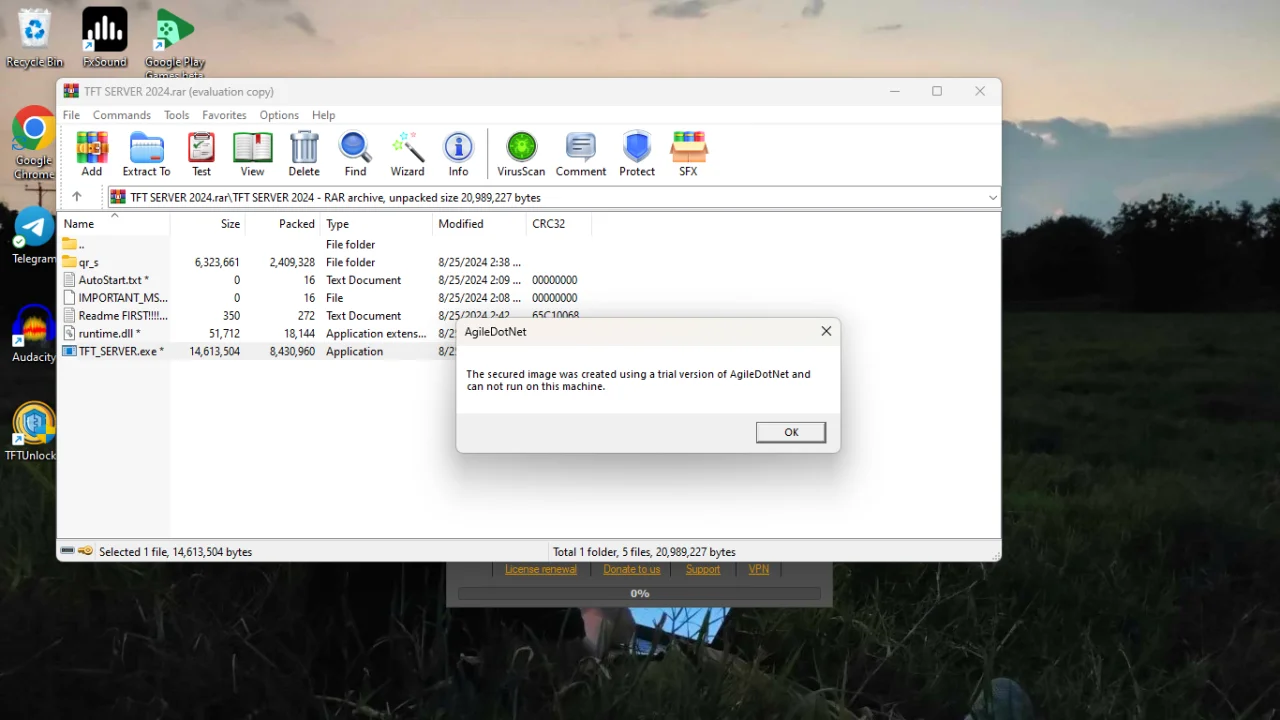Click the VPN link

(759, 569)
